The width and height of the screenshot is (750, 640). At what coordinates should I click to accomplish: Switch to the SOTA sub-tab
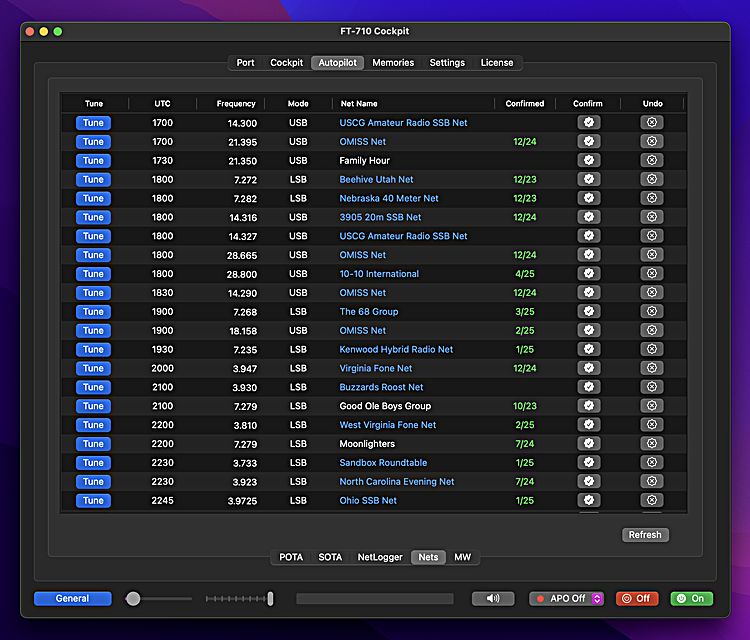(330, 557)
